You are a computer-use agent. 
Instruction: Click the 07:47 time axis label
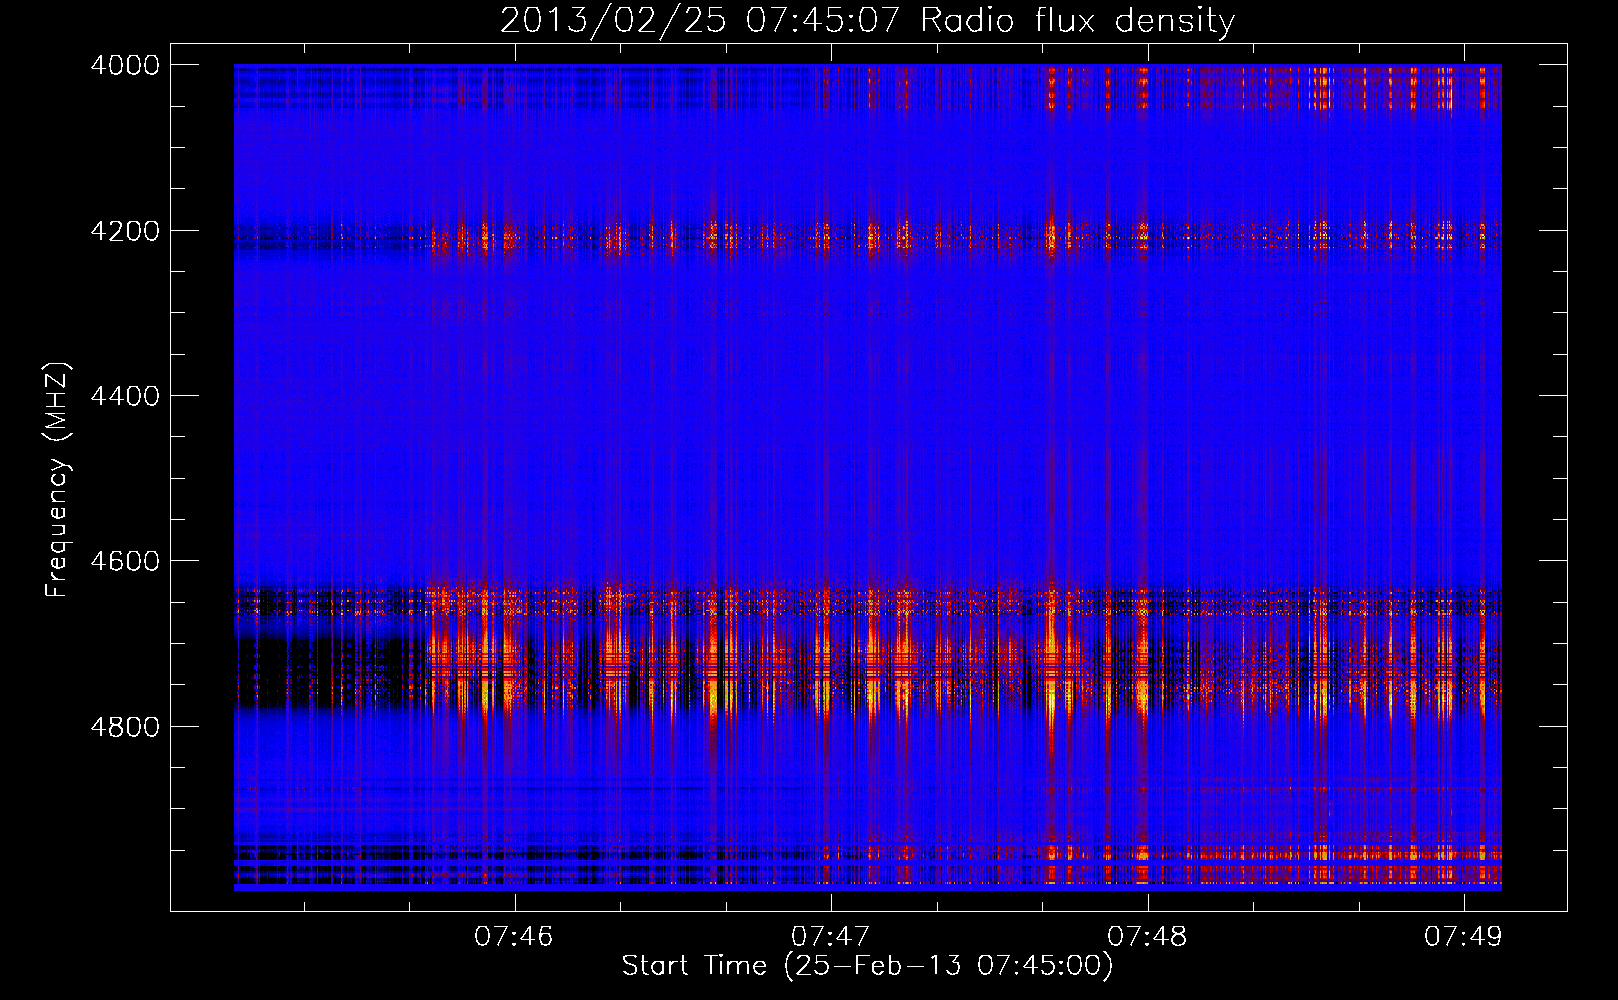coord(830,936)
